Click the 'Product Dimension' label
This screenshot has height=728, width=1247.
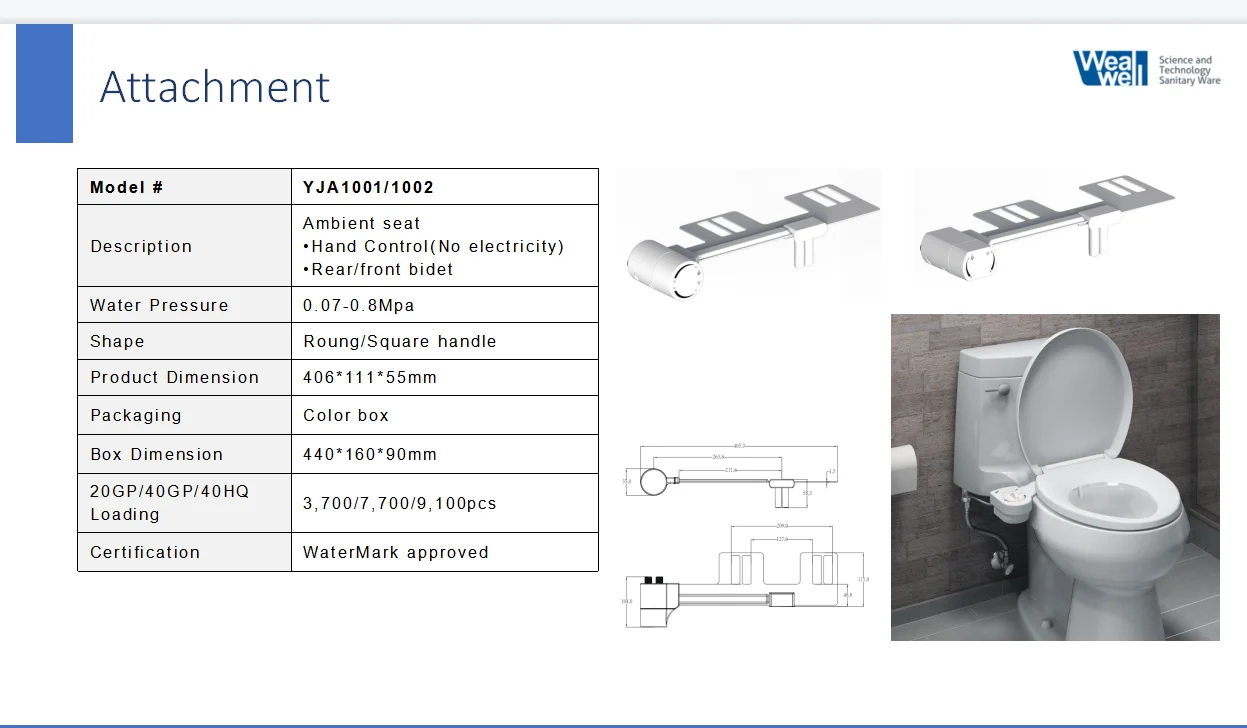[175, 377]
